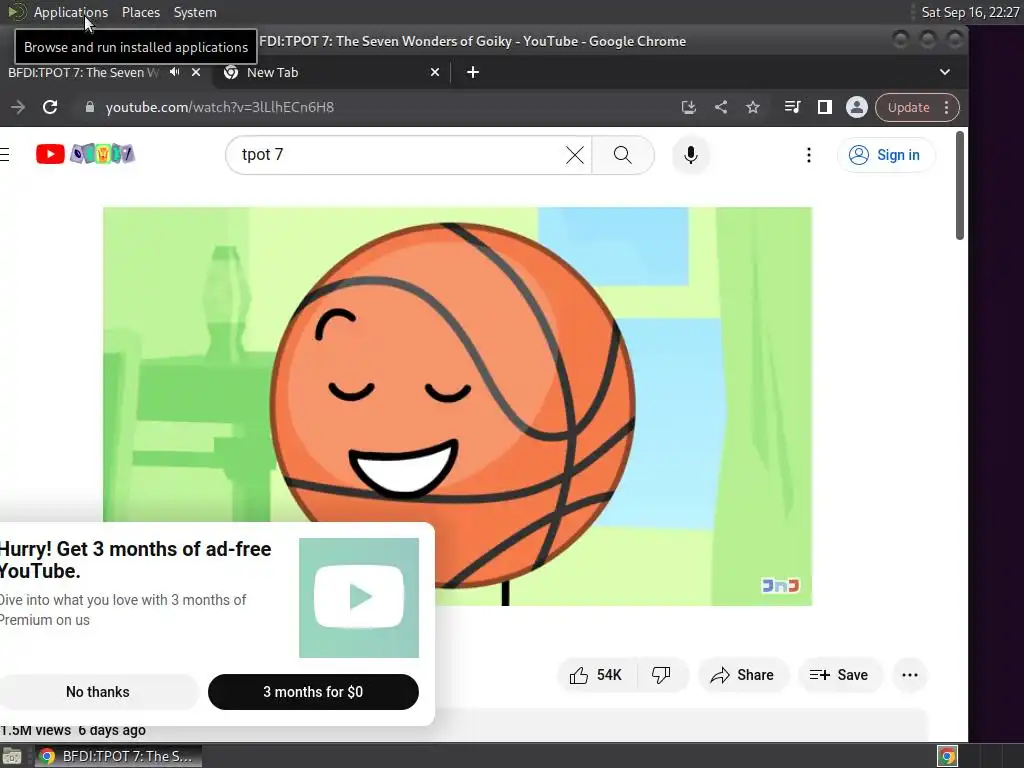Click the page vertical scrollbar
Screen dimensions: 1024x768
tap(959, 185)
